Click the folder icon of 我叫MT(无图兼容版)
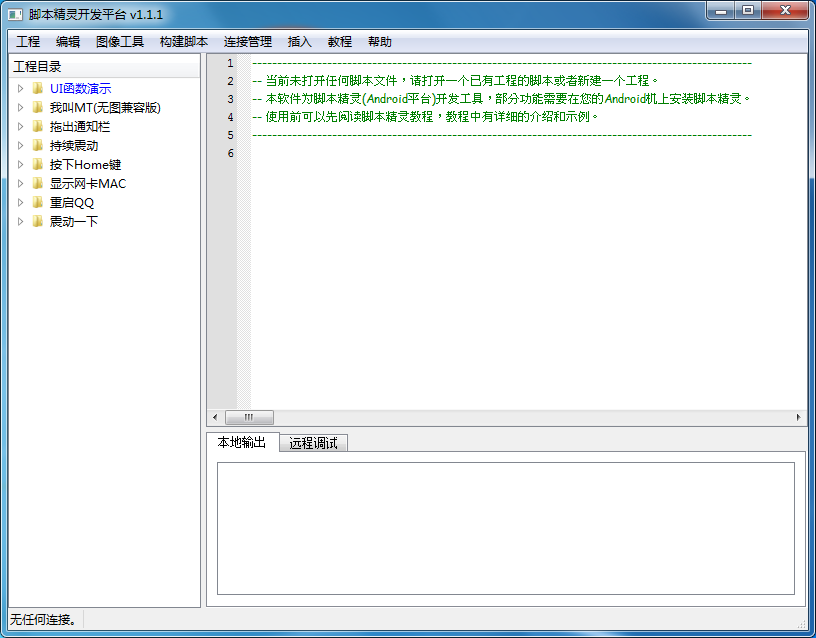The width and height of the screenshot is (816, 638). (x=37, y=108)
